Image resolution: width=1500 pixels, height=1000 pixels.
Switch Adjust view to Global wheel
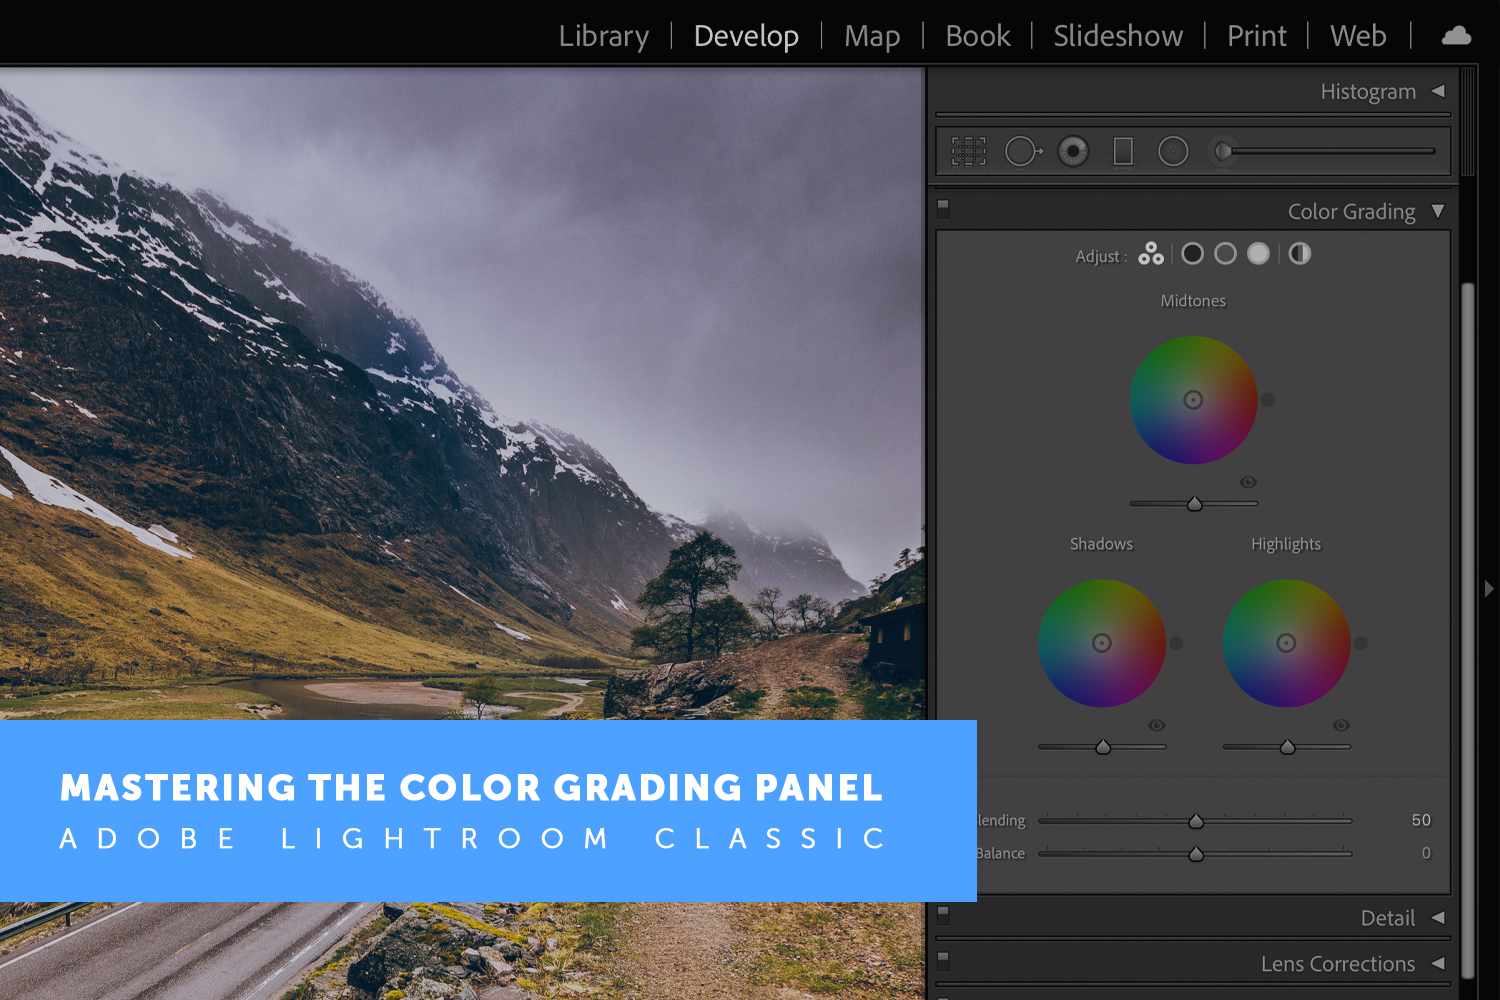(x=1299, y=254)
